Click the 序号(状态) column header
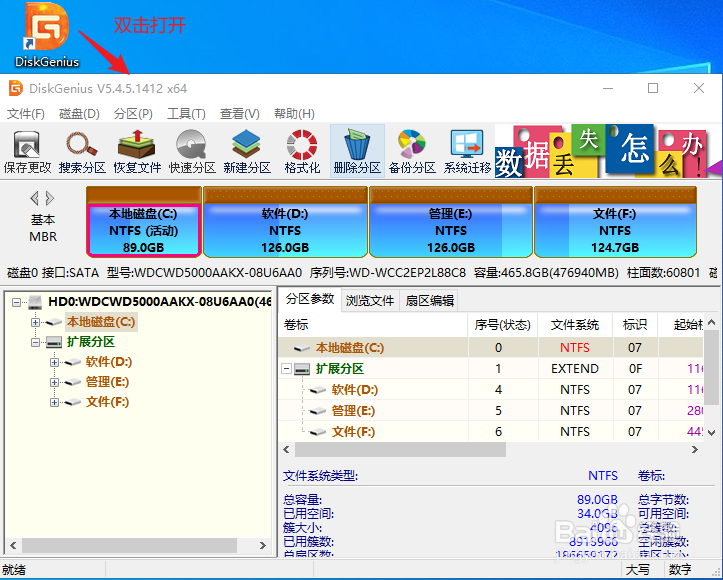 coord(503,325)
